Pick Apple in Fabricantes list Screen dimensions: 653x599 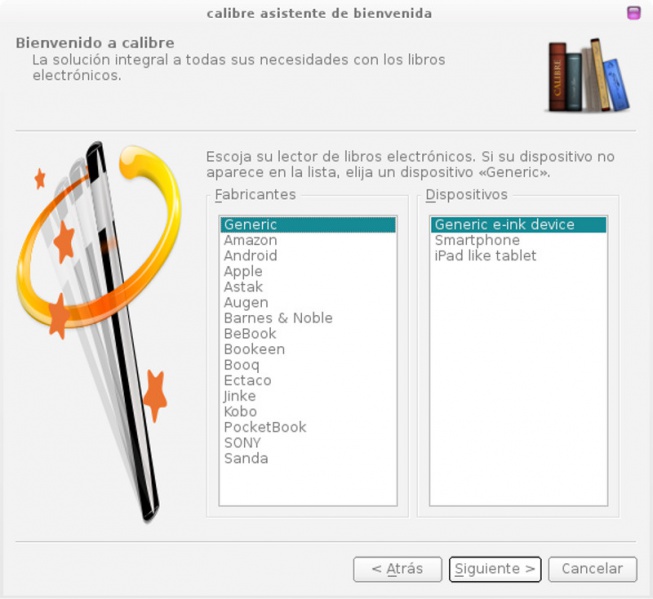click(x=308, y=271)
